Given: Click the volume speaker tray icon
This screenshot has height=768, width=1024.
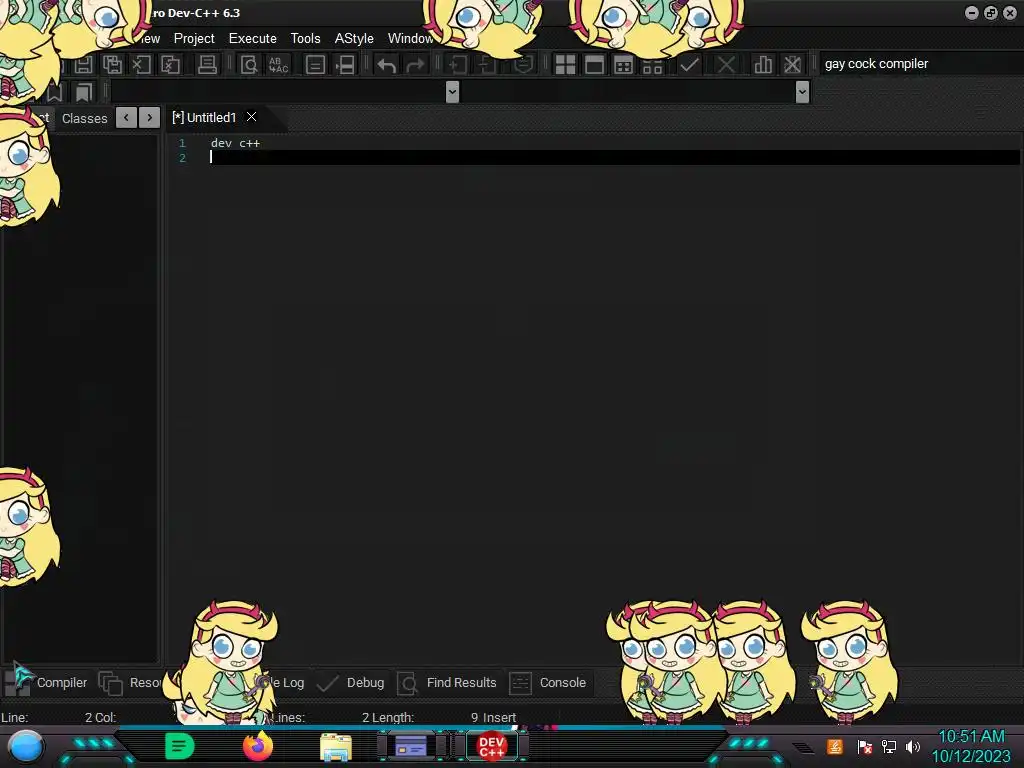Looking at the screenshot, I should (x=912, y=746).
